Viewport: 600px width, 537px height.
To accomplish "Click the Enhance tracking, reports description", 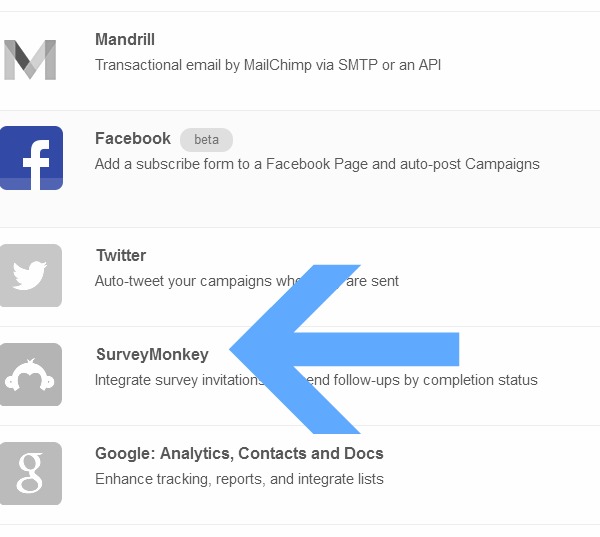I will (x=239, y=479).
